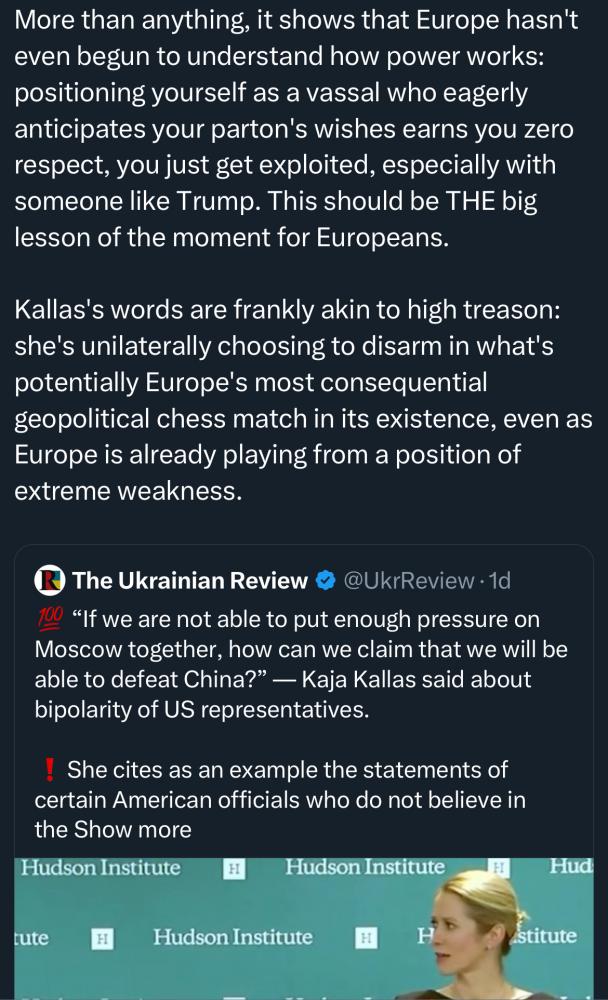
Task: Open the 1d timestamp of quoted post
Action: point(500,581)
